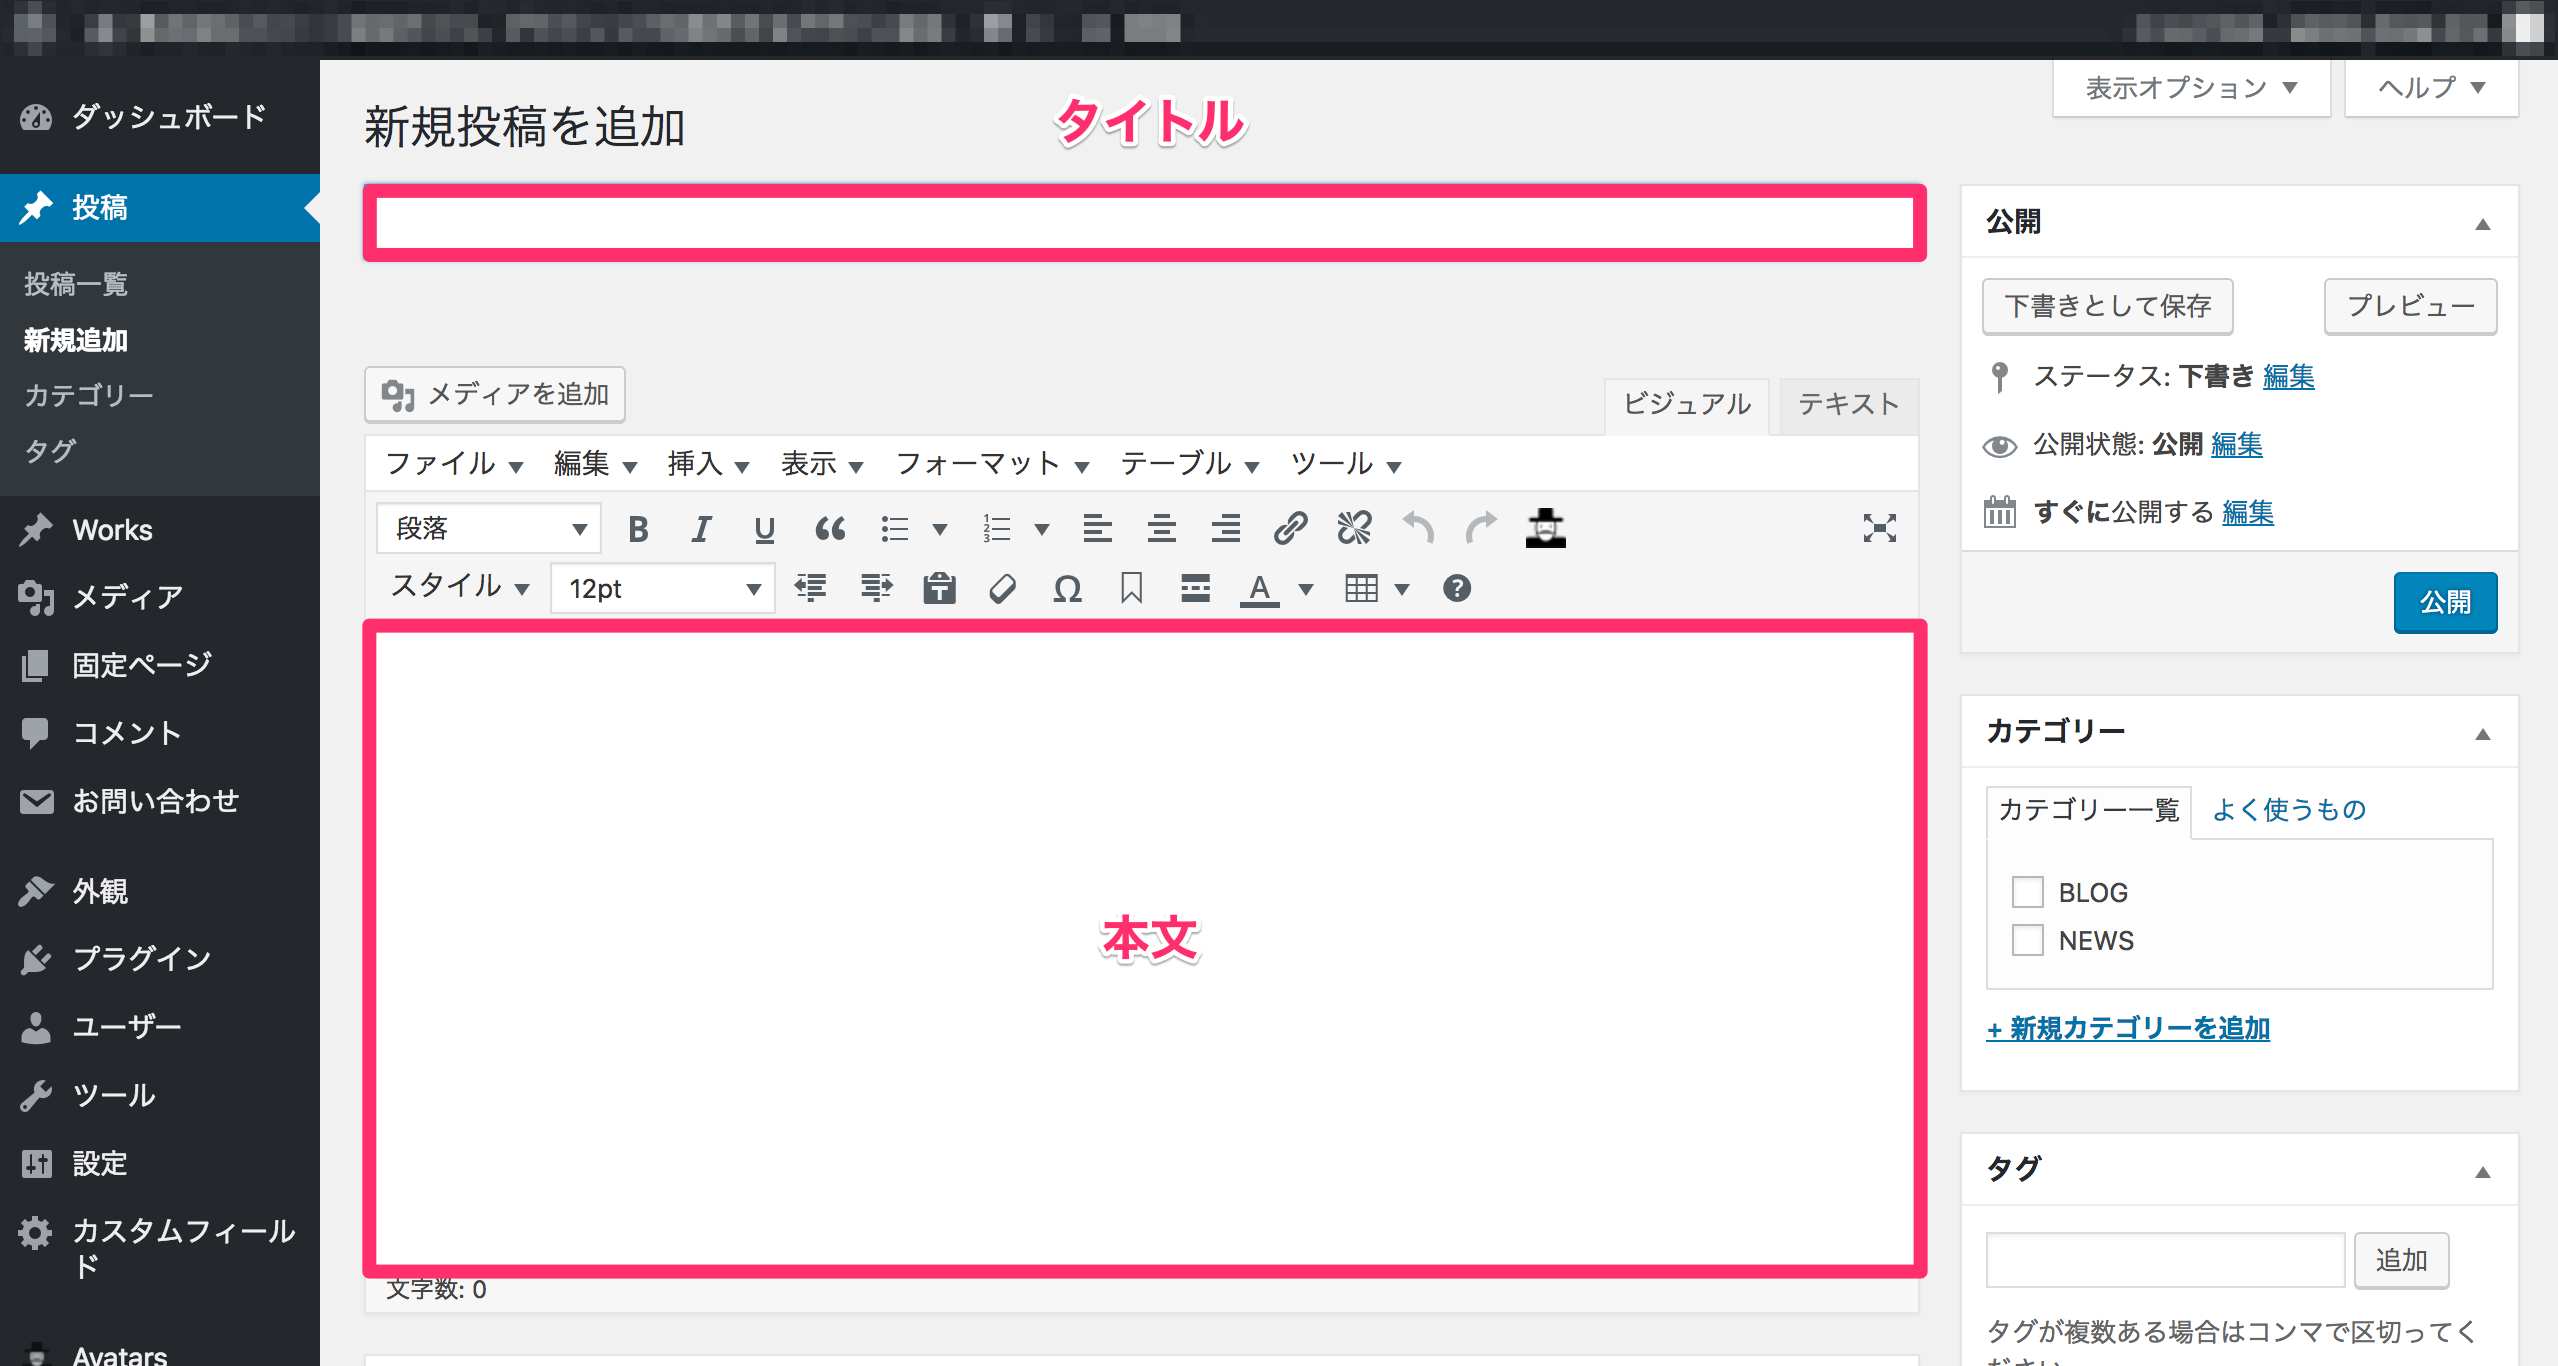Image resolution: width=2558 pixels, height=1366 pixels.
Task: Click the blockquote icon
Action: tap(829, 528)
